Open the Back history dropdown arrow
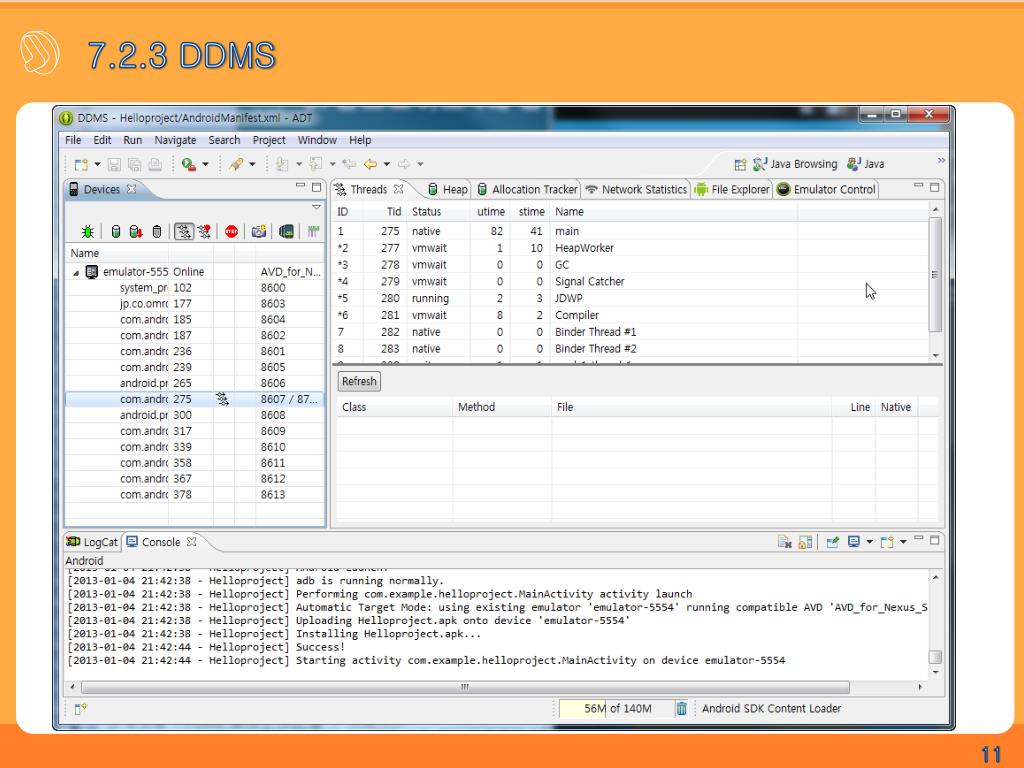 pos(387,165)
